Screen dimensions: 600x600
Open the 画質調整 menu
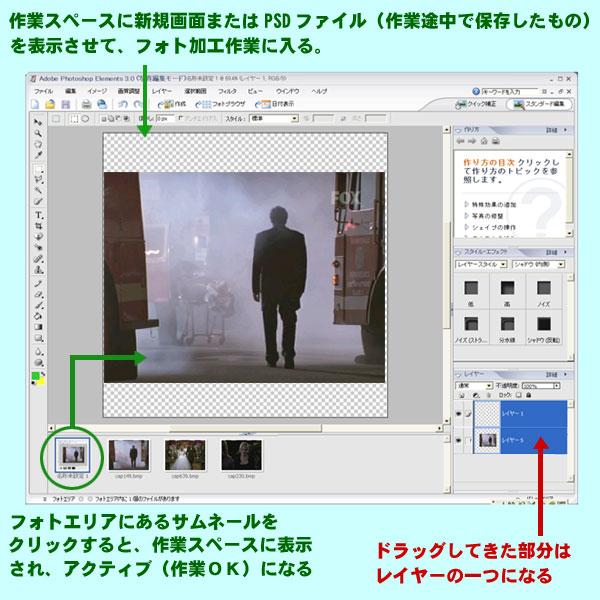(x=129, y=91)
